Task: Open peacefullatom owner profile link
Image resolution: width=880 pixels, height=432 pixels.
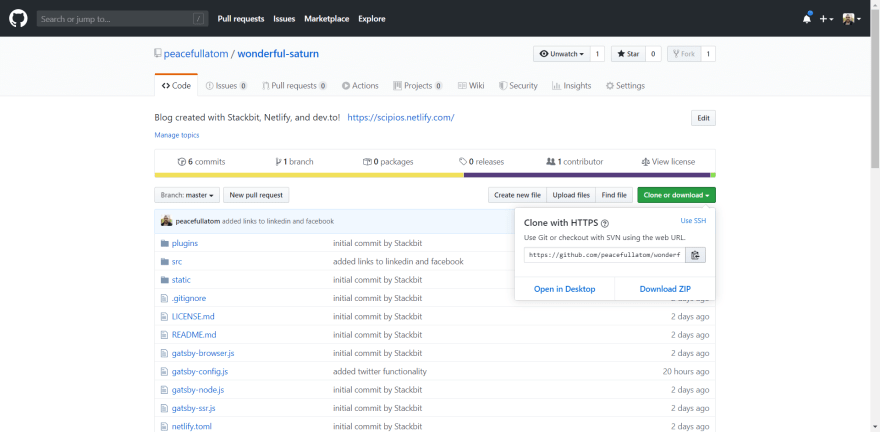Action: (x=196, y=54)
